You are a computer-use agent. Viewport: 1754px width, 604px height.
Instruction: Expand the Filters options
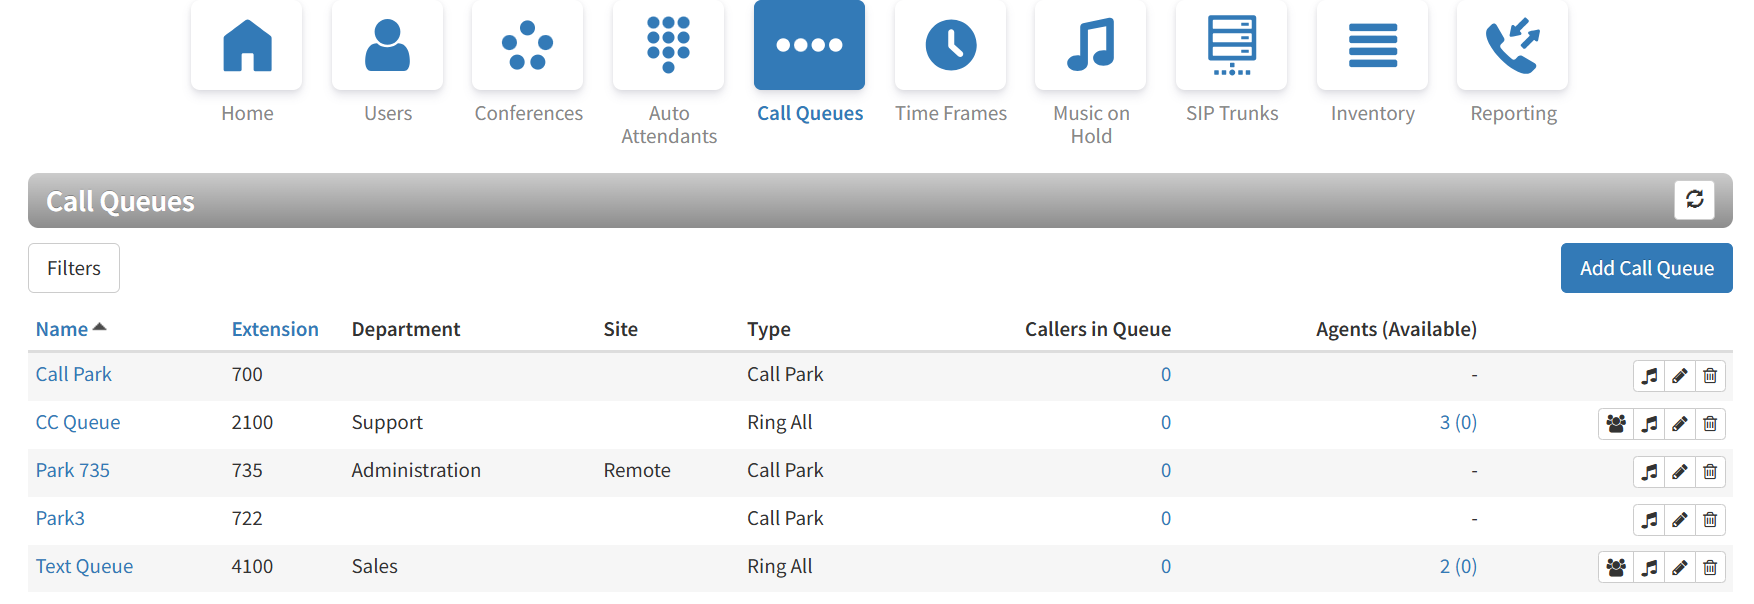pyautogui.click(x=74, y=268)
